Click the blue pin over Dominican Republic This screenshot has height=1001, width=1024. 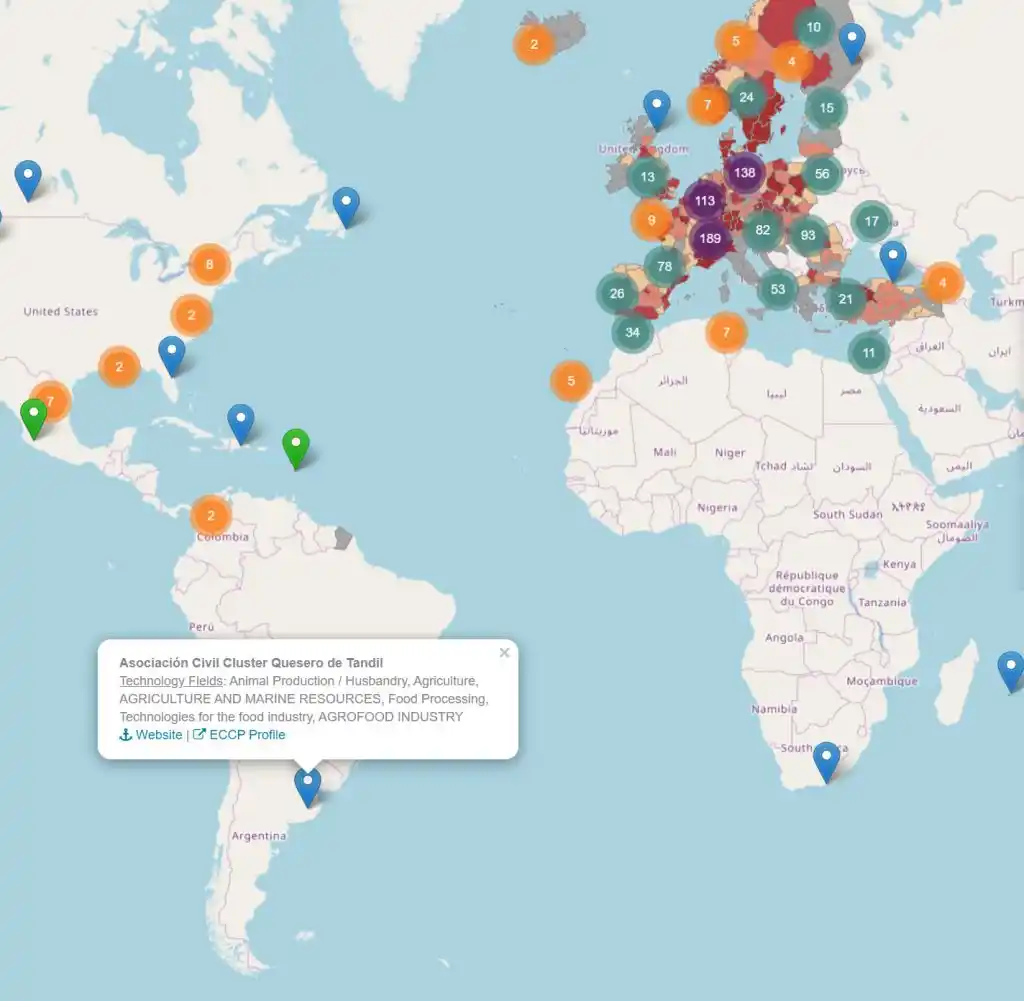point(241,423)
